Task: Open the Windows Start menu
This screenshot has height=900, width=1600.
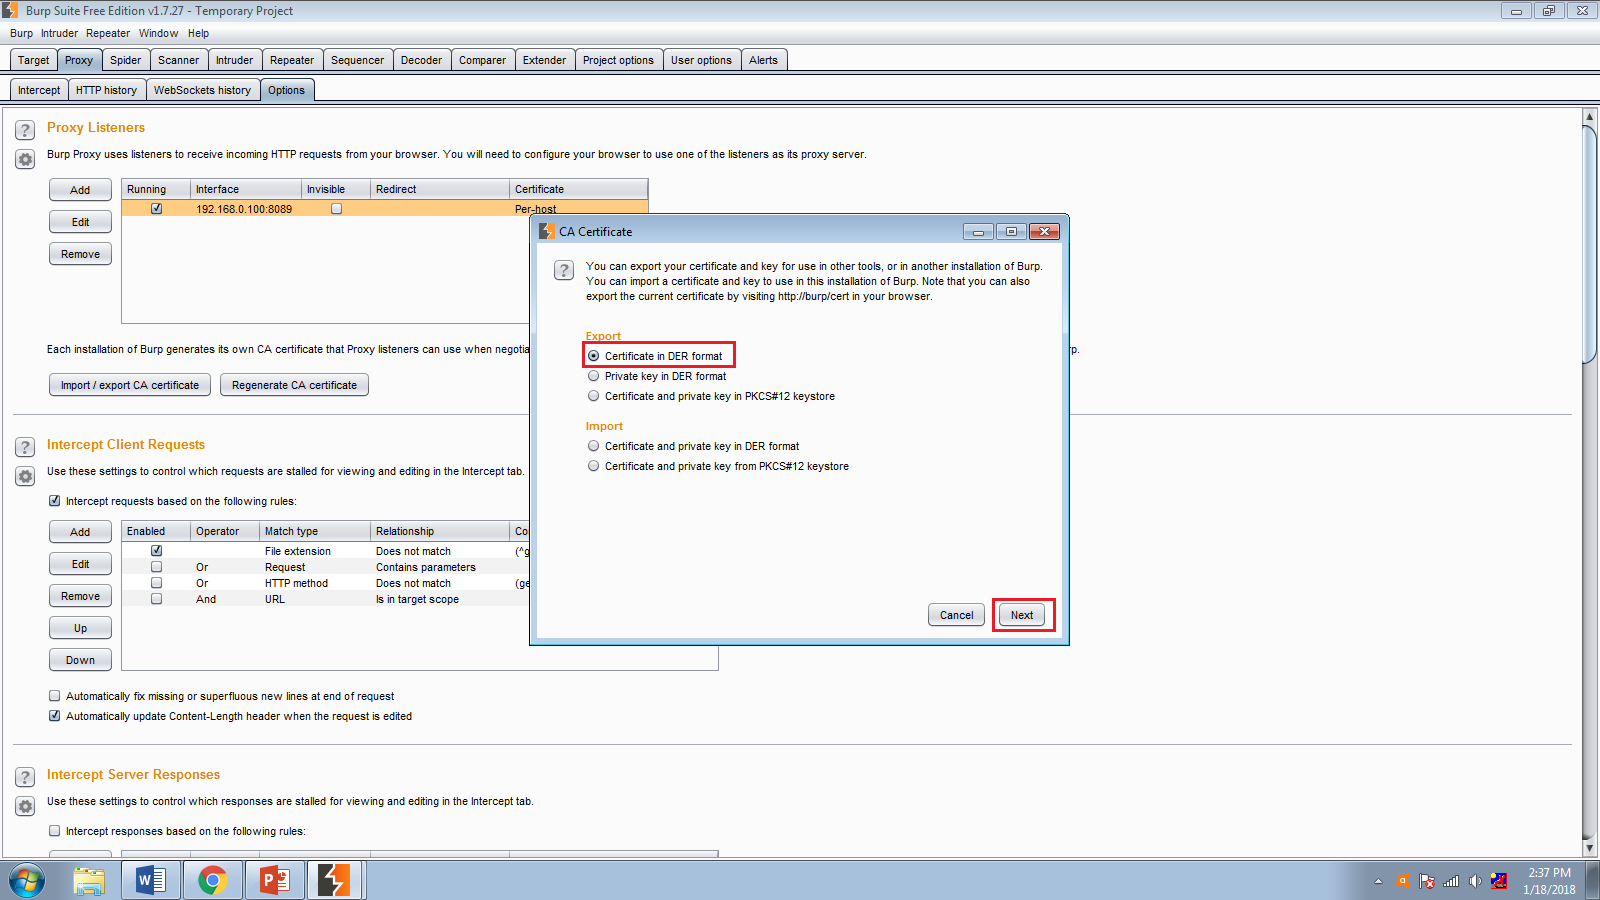Action: pyautogui.click(x=27, y=880)
